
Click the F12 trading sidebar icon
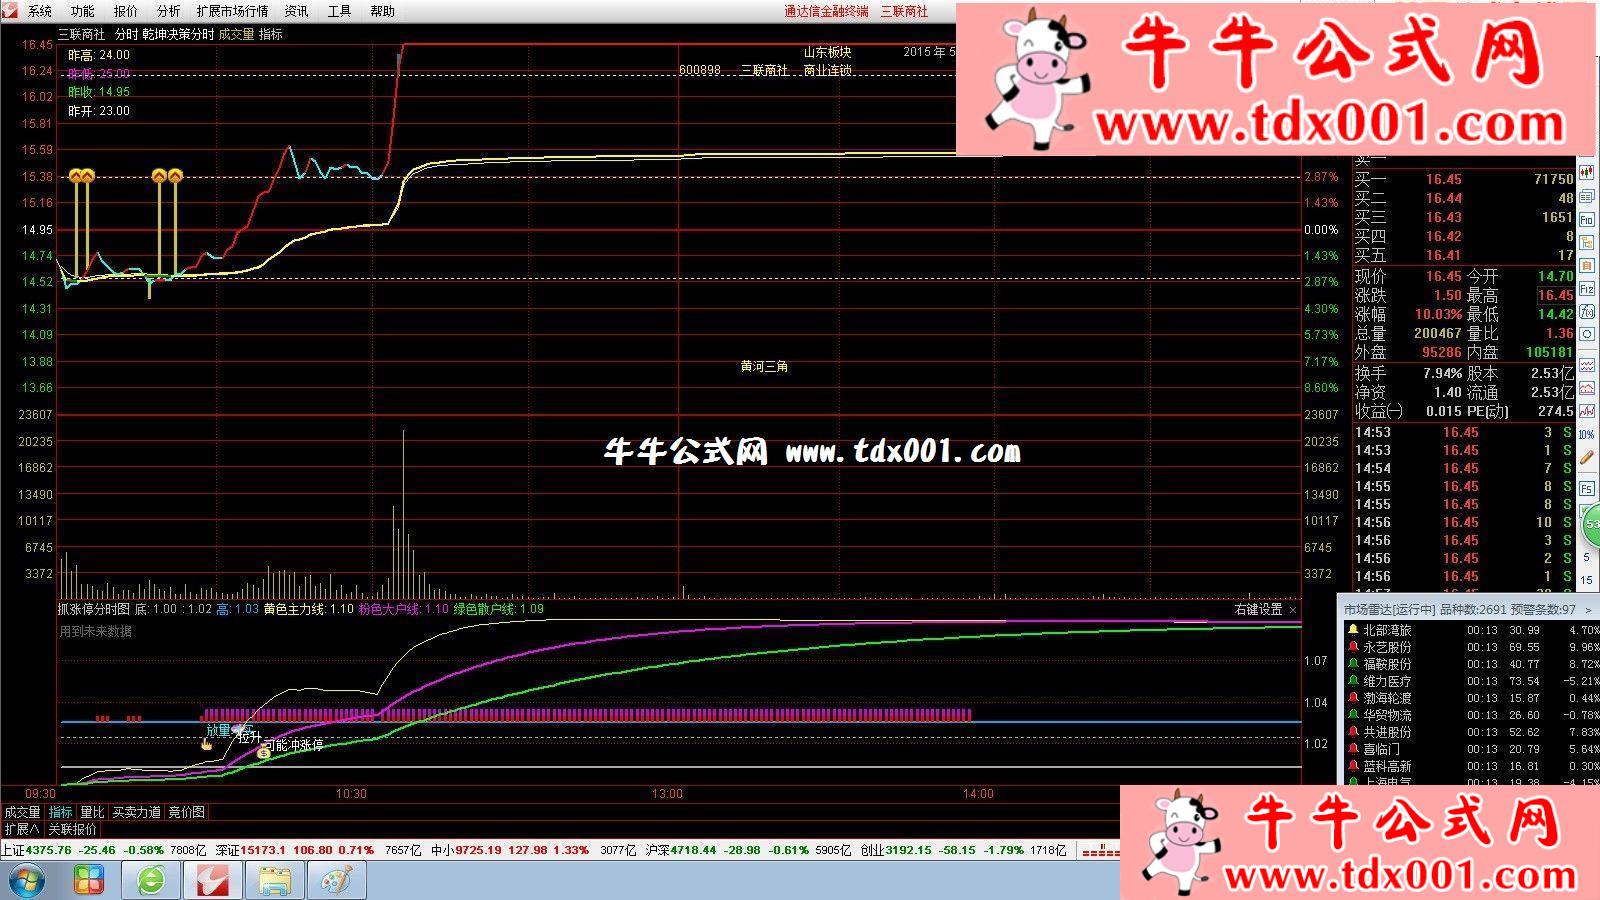click(x=1586, y=288)
